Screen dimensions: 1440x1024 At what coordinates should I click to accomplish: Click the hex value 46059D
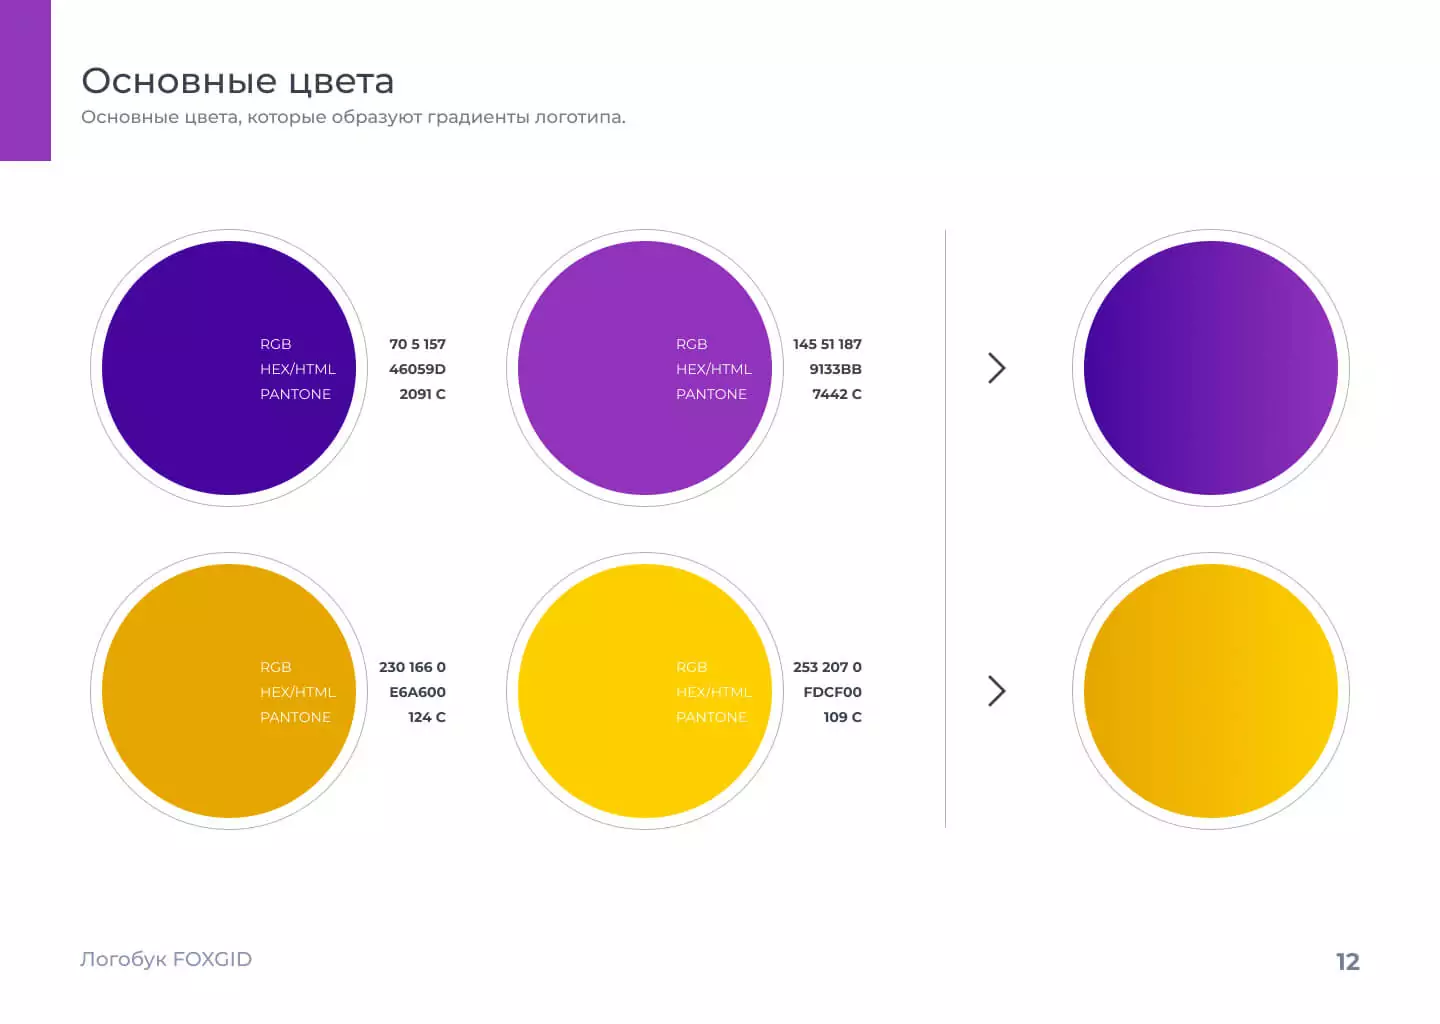tap(417, 369)
